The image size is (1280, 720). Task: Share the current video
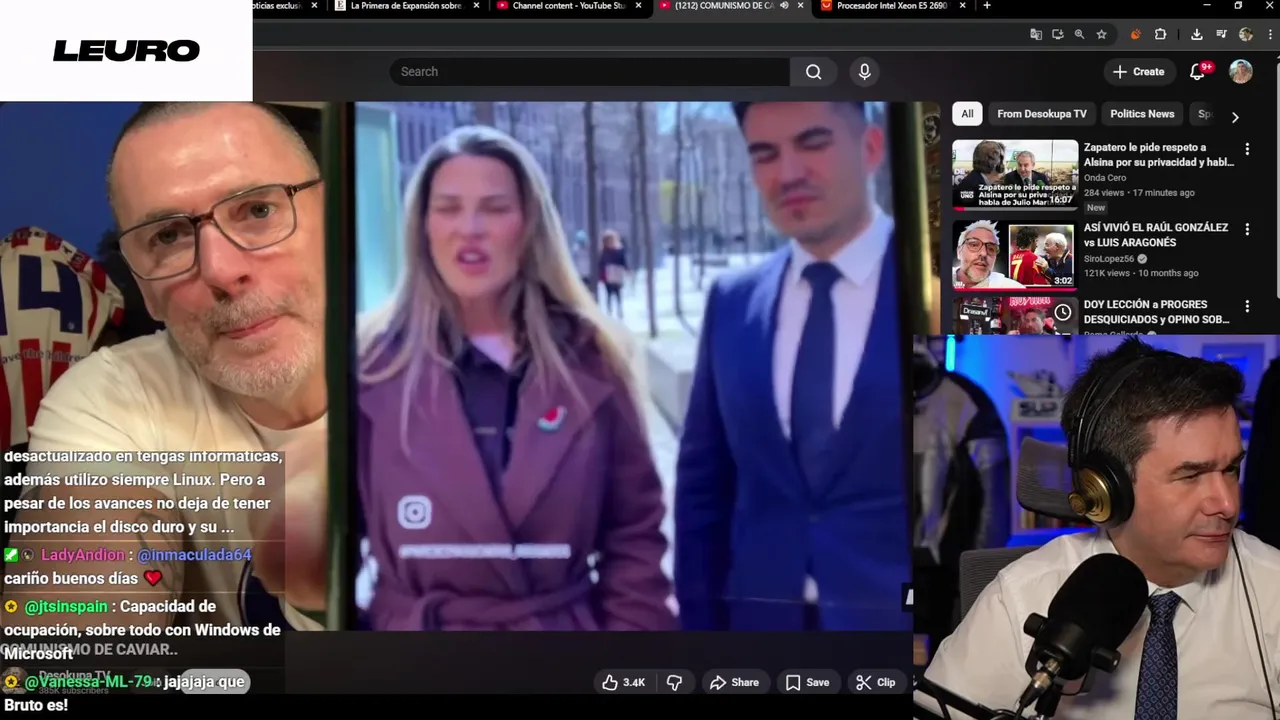pyautogui.click(x=734, y=682)
